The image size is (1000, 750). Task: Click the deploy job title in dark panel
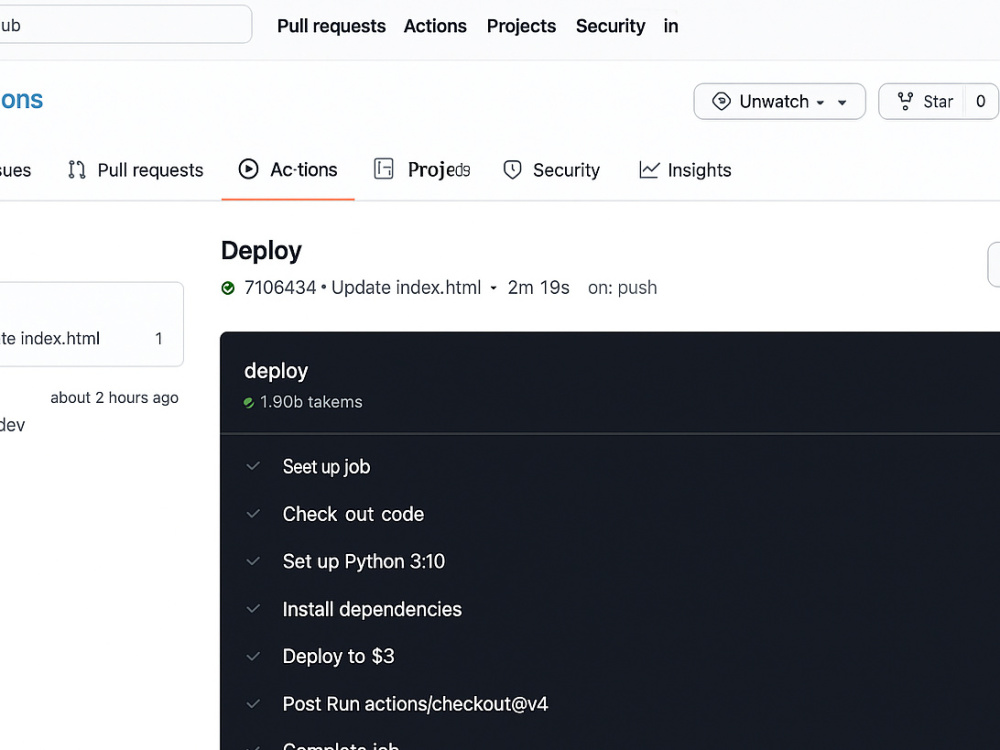click(276, 371)
